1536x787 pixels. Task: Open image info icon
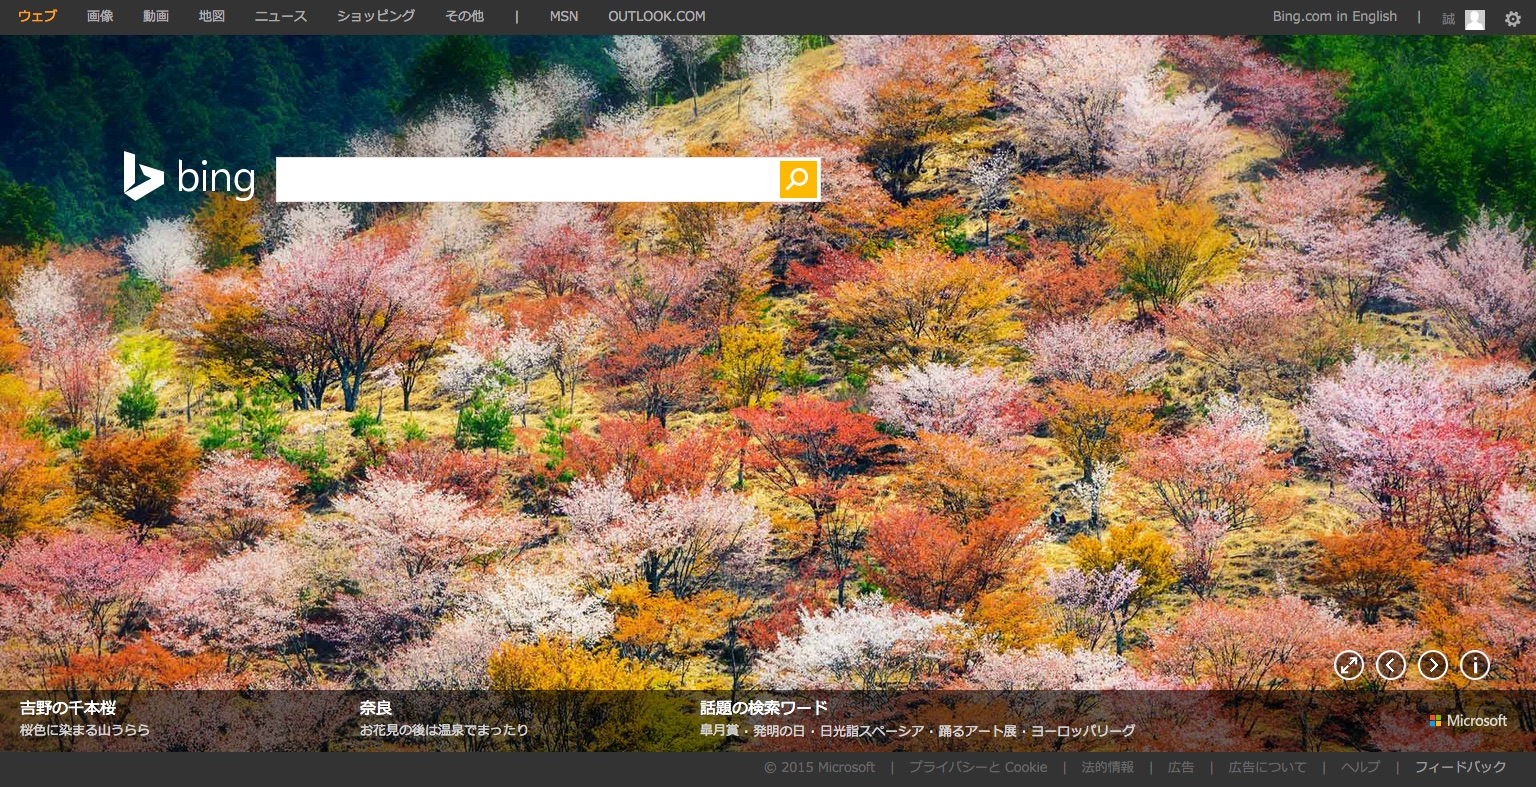point(1475,665)
